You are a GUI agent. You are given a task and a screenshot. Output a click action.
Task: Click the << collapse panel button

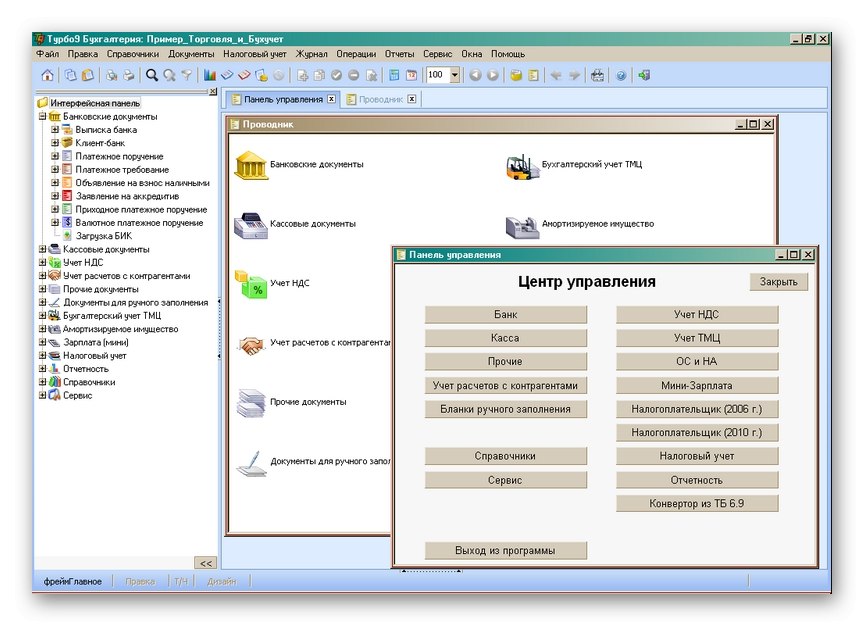click(x=204, y=563)
